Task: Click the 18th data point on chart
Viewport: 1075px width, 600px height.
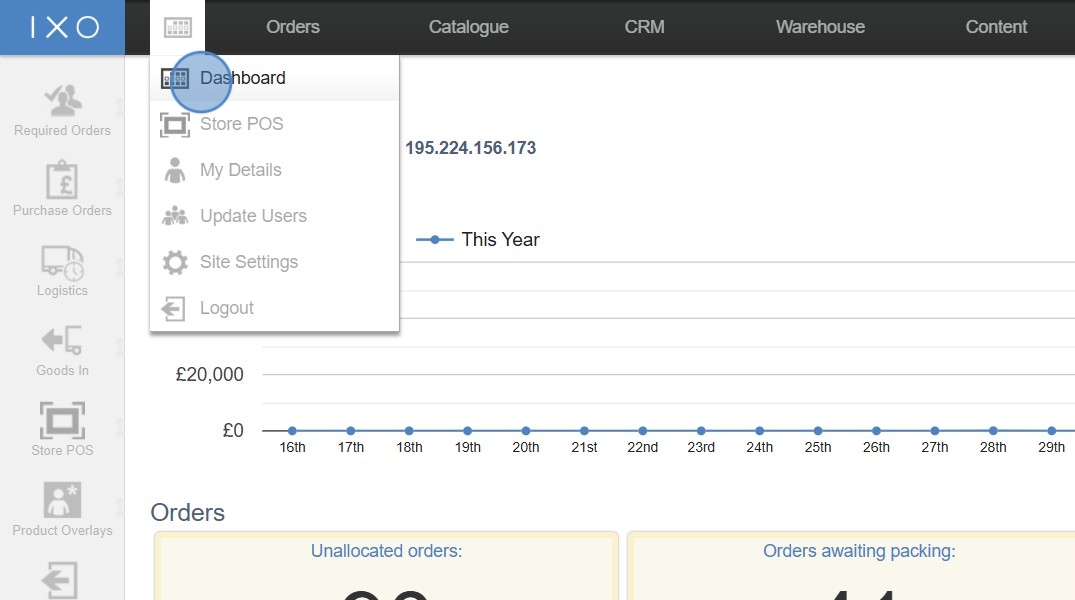Action: pos(409,431)
